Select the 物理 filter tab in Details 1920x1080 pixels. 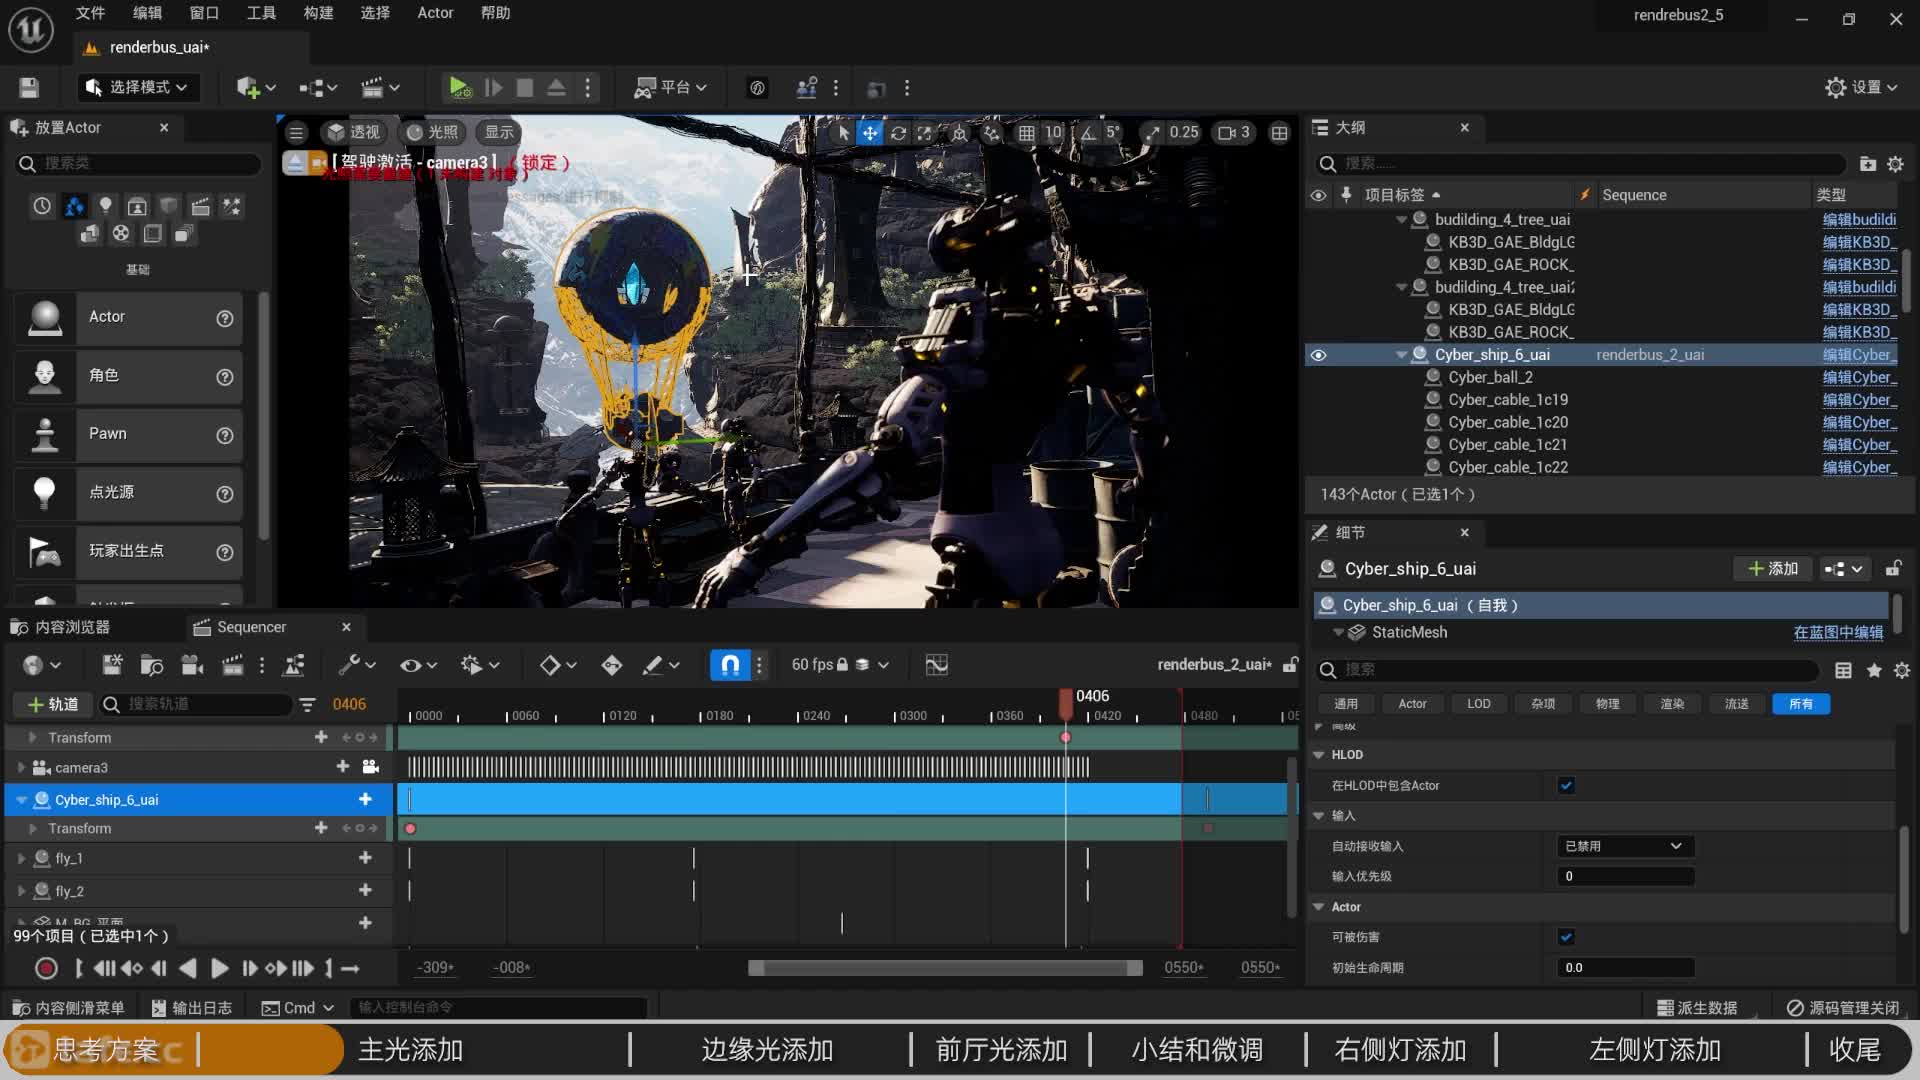1607,704
